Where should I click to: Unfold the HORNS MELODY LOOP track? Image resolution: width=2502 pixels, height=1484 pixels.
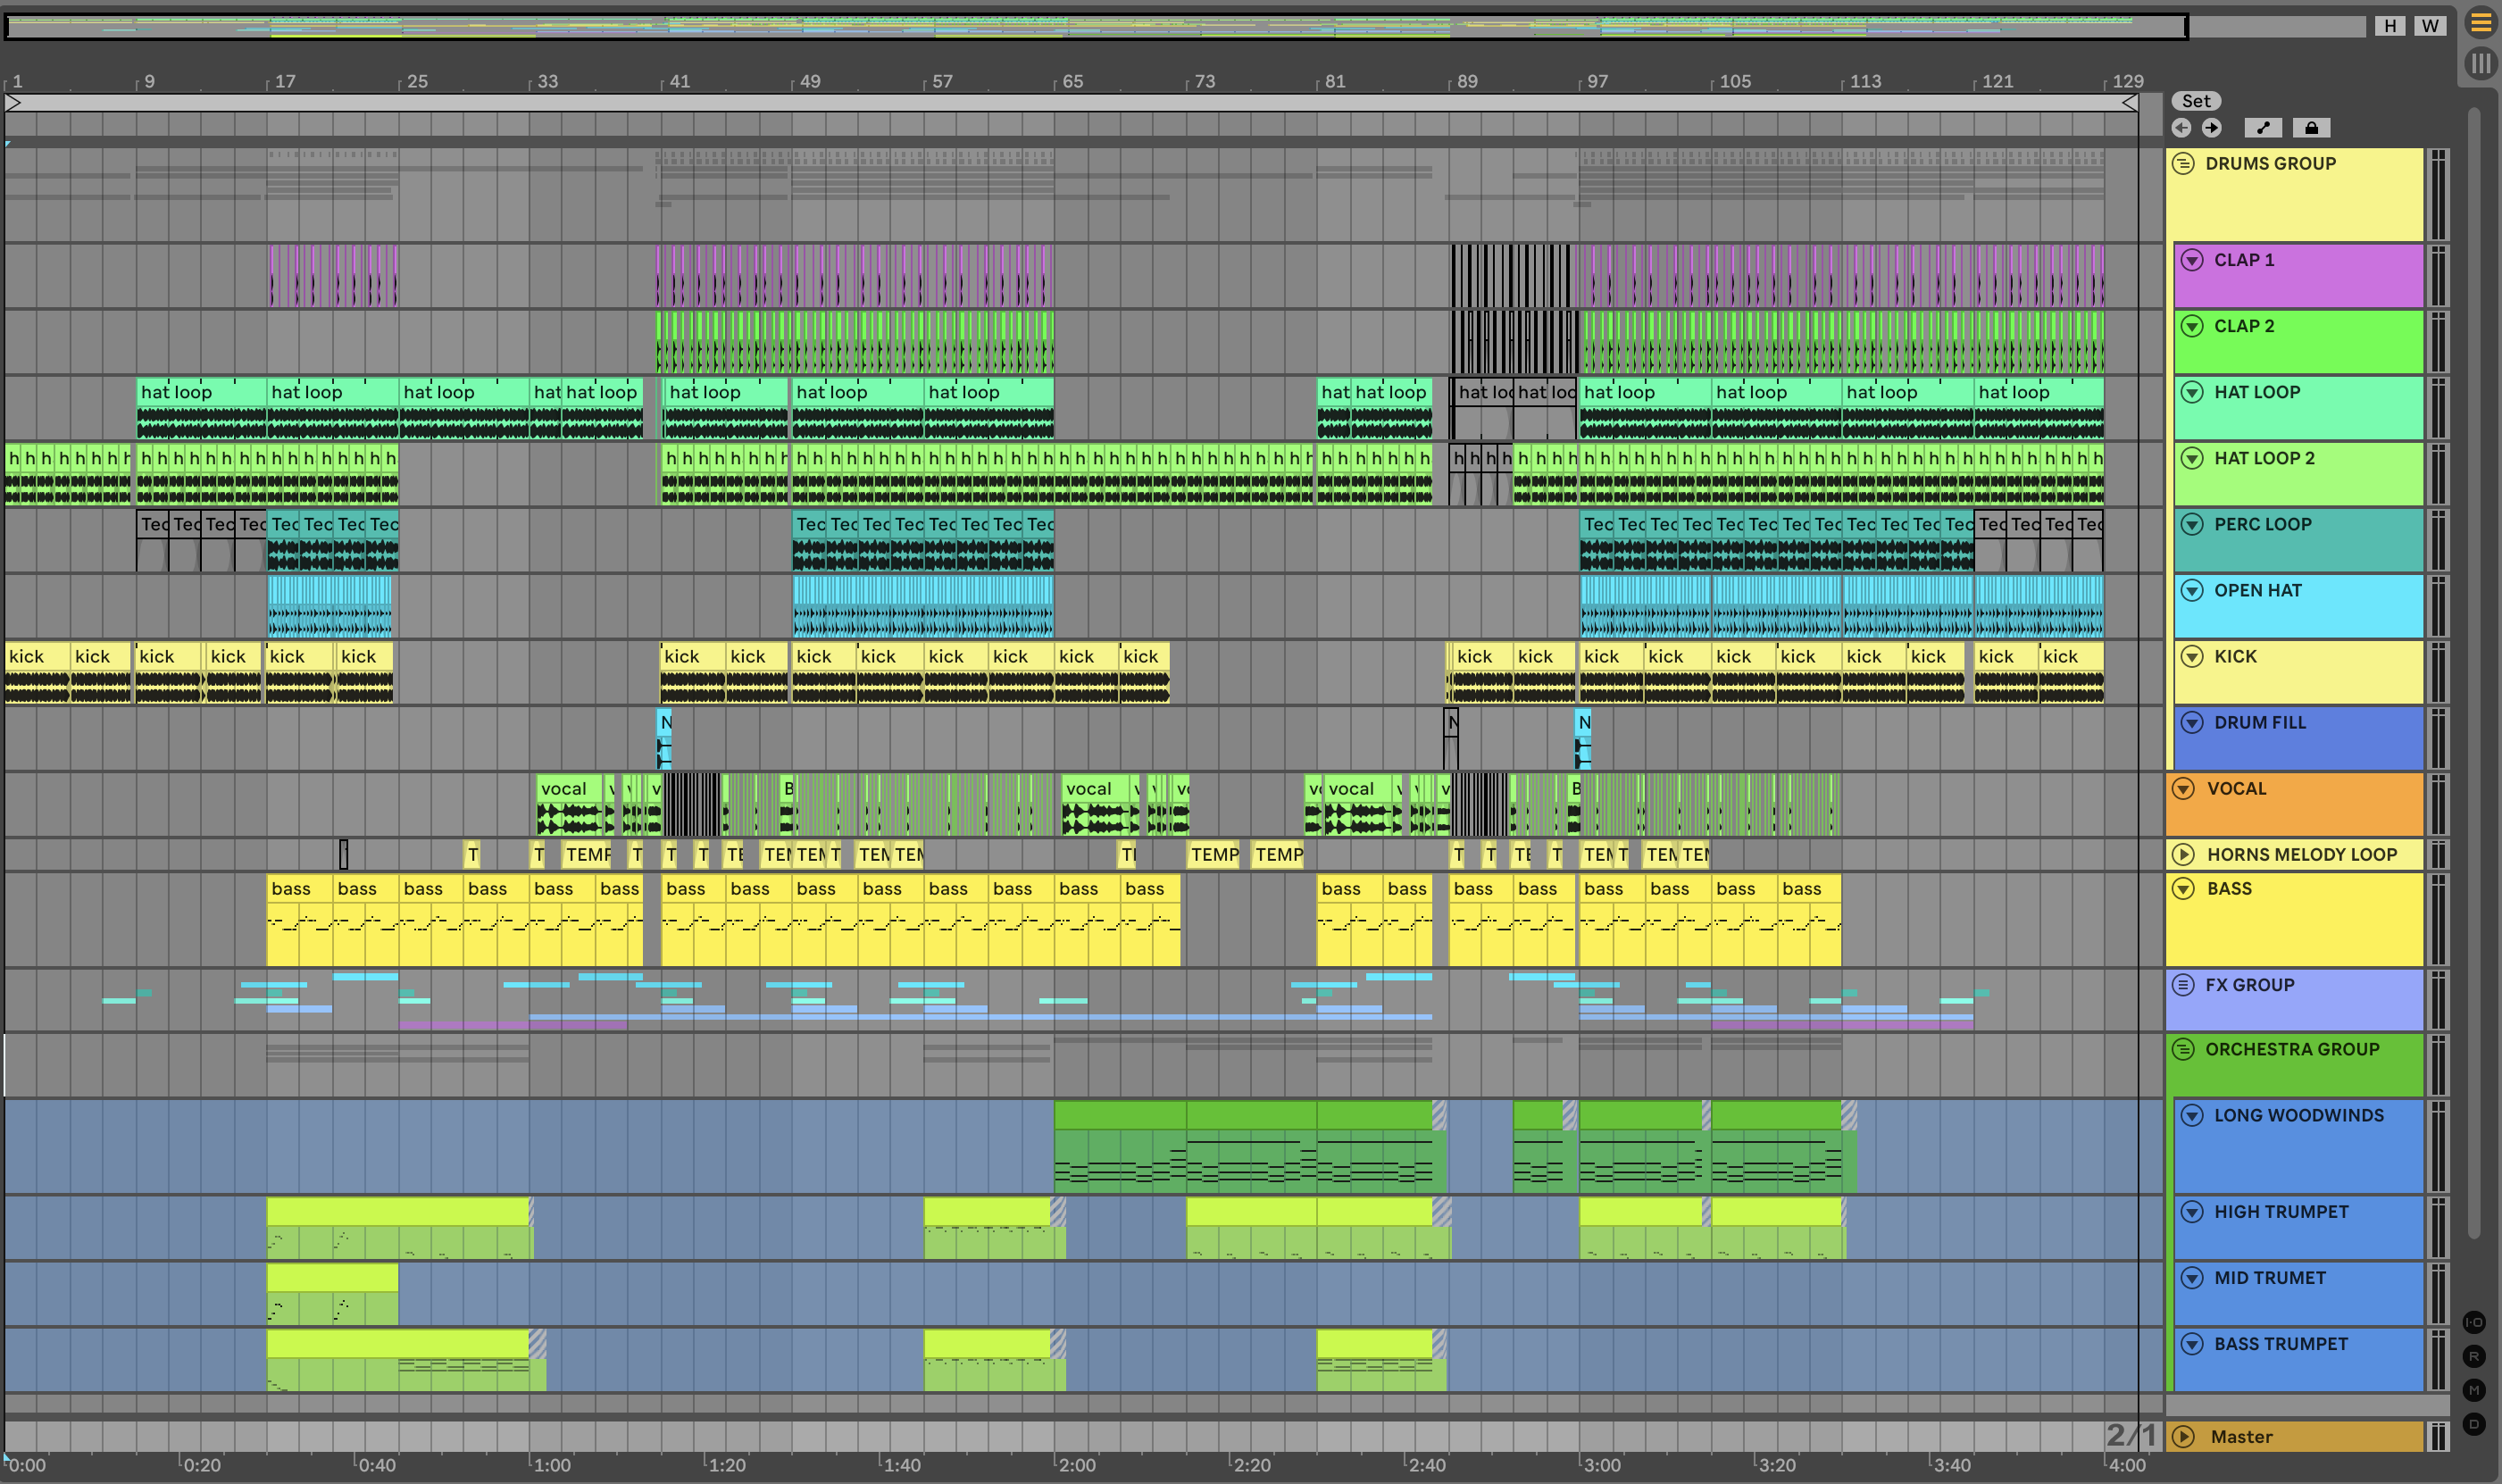(2183, 855)
